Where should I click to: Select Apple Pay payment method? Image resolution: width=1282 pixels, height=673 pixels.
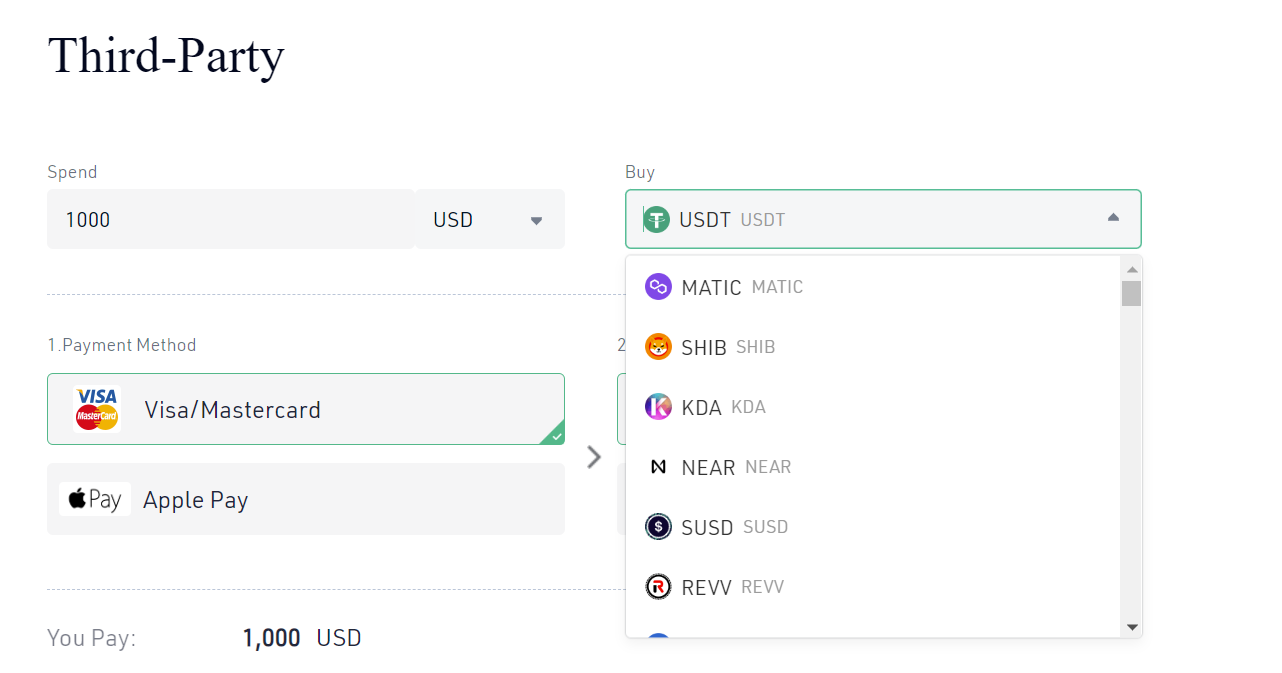tap(305, 499)
